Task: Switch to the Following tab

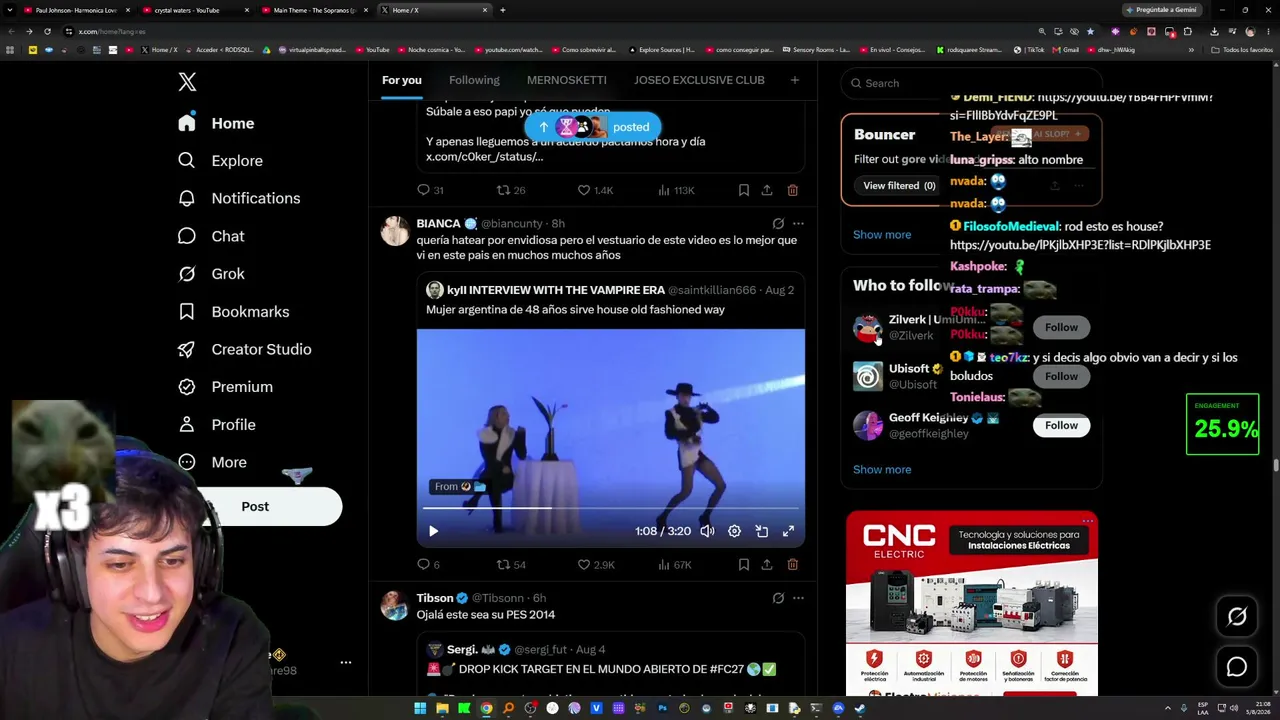Action: [474, 80]
